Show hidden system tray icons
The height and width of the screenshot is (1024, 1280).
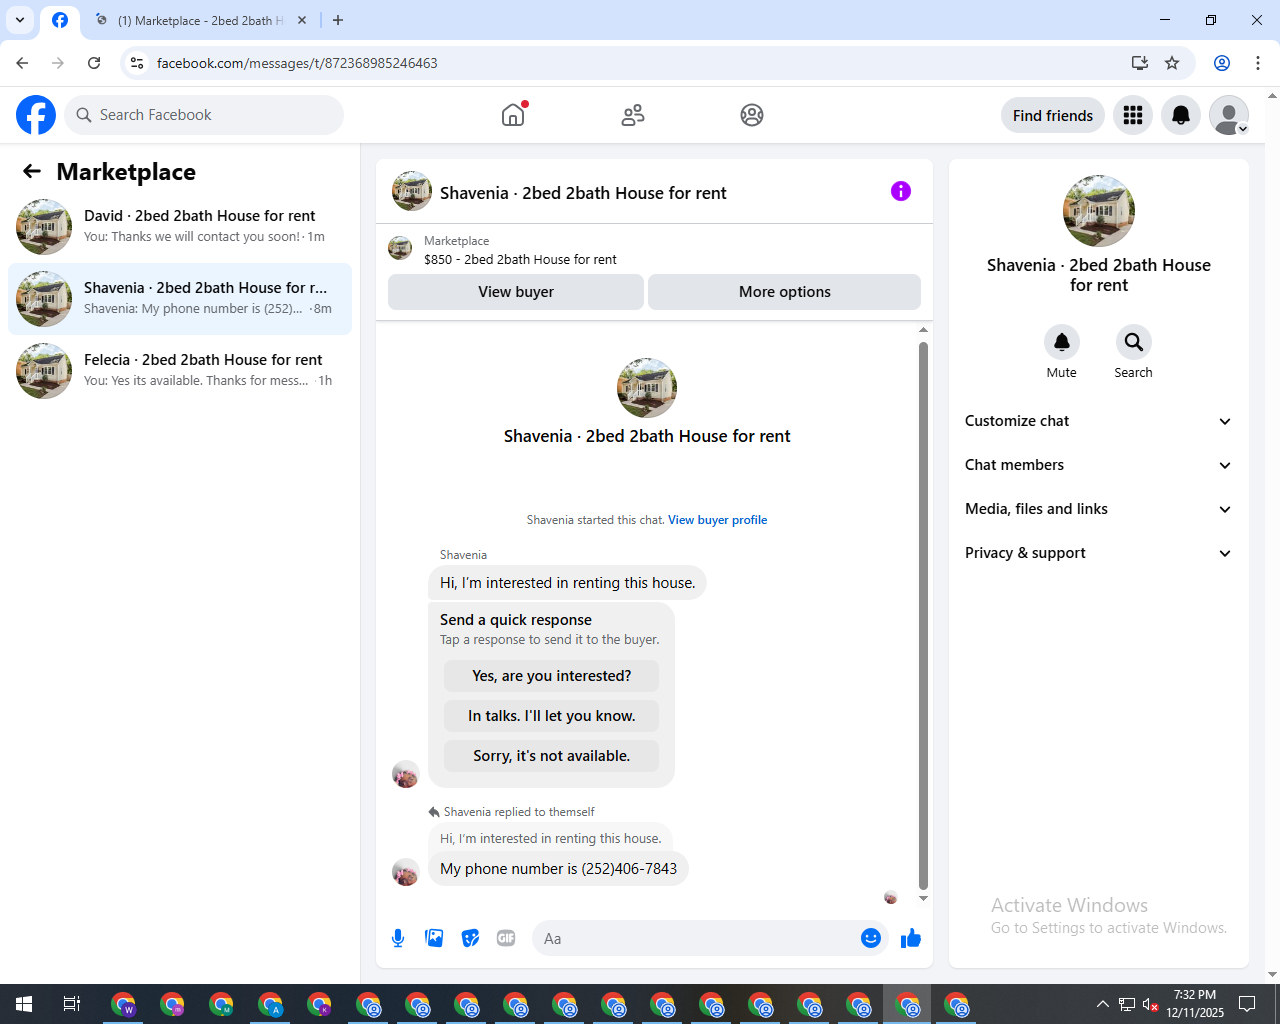1102,1004
